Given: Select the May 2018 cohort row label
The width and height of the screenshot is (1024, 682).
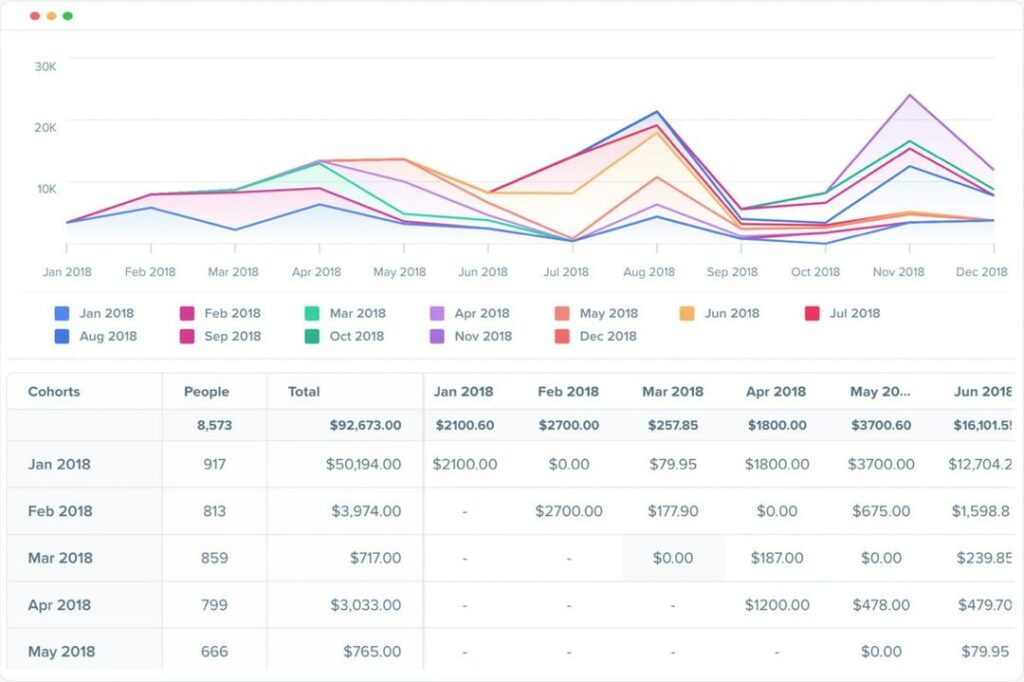Looking at the screenshot, I should (x=61, y=652).
